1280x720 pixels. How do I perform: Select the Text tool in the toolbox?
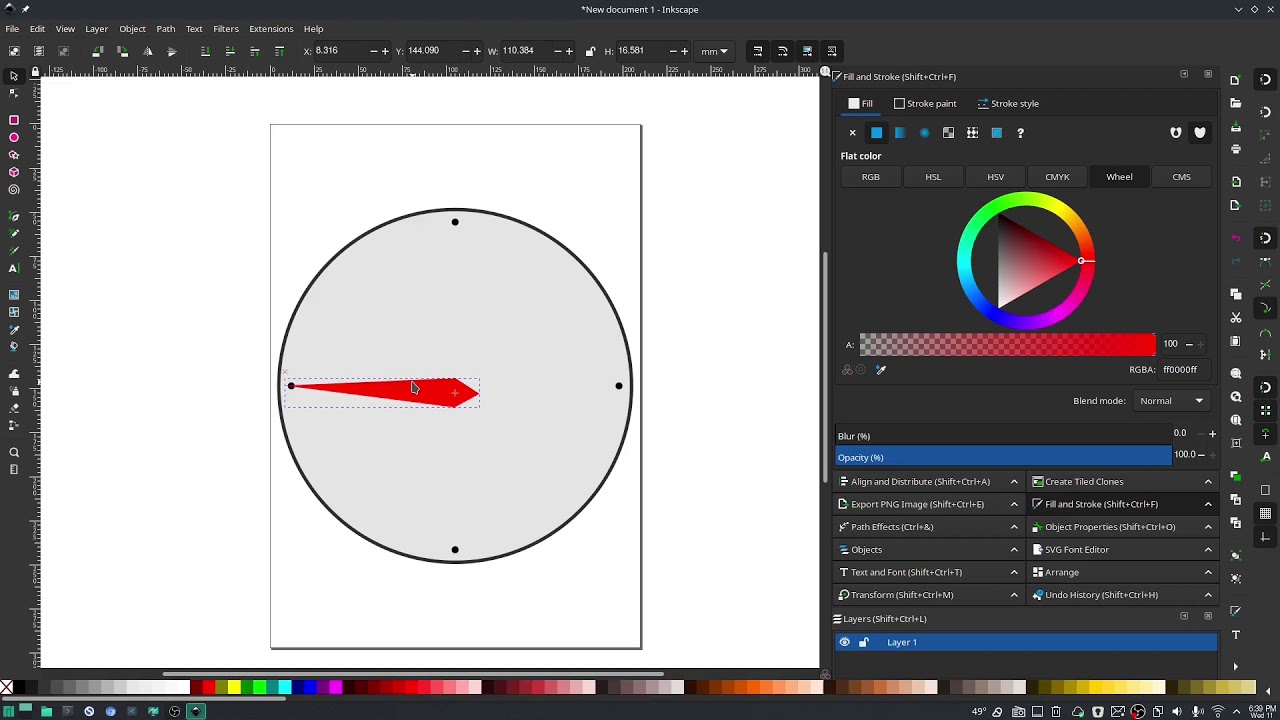tap(14, 268)
